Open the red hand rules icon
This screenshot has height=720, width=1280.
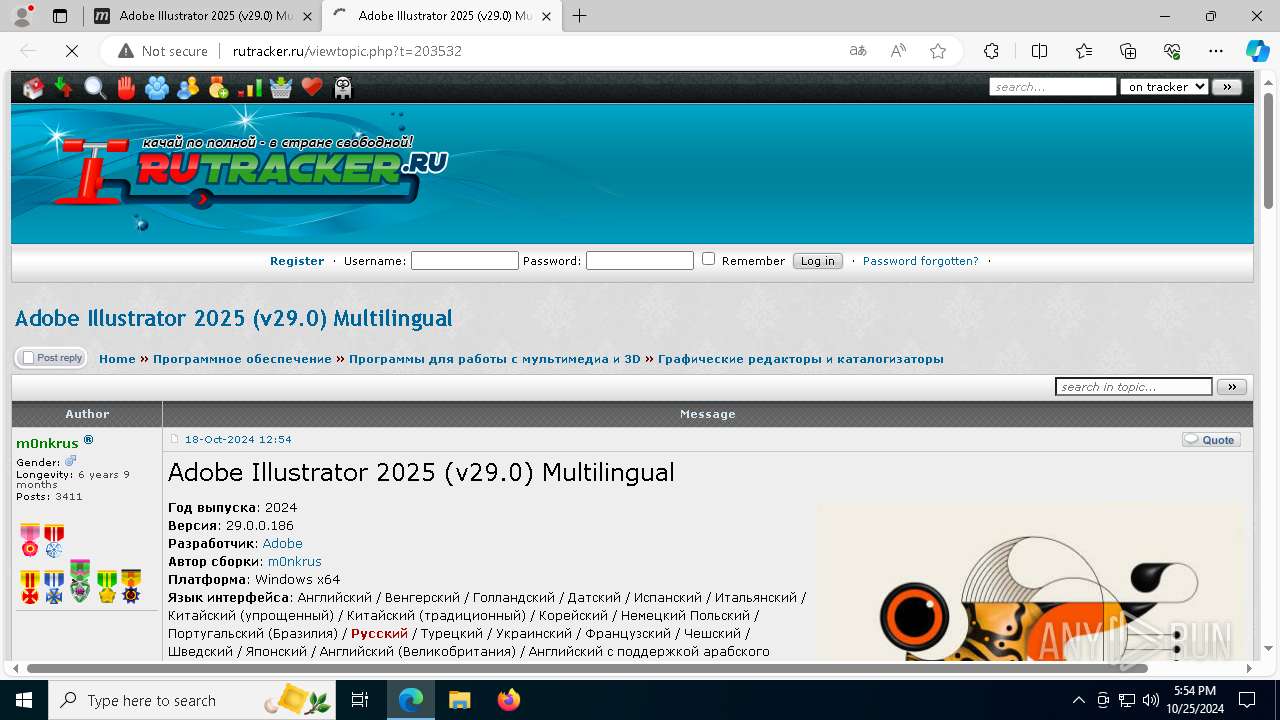[126, 88]
